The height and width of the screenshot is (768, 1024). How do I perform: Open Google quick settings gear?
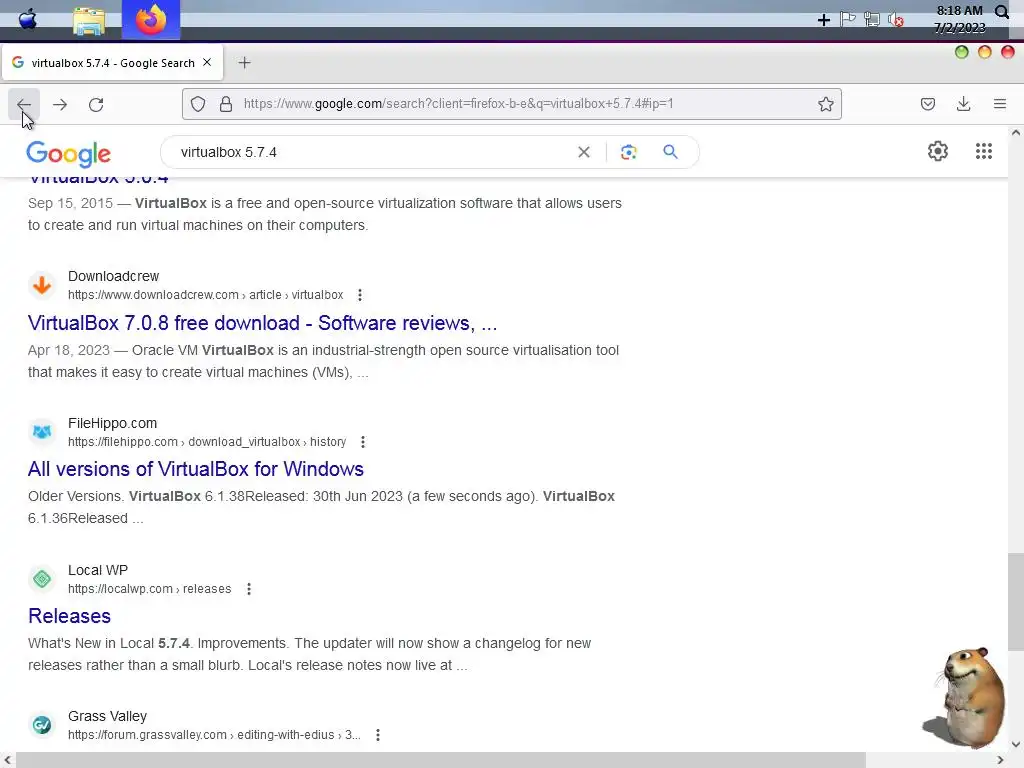click(938, 152)
